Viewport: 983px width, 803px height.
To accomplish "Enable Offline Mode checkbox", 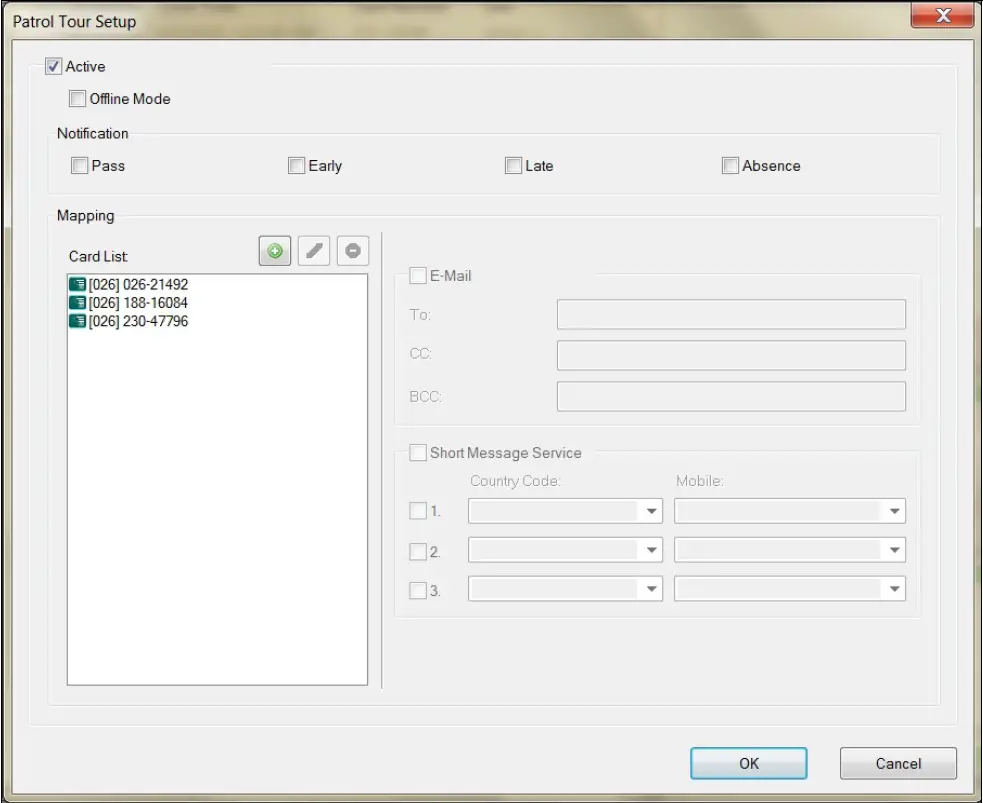I will pos(78,99).
